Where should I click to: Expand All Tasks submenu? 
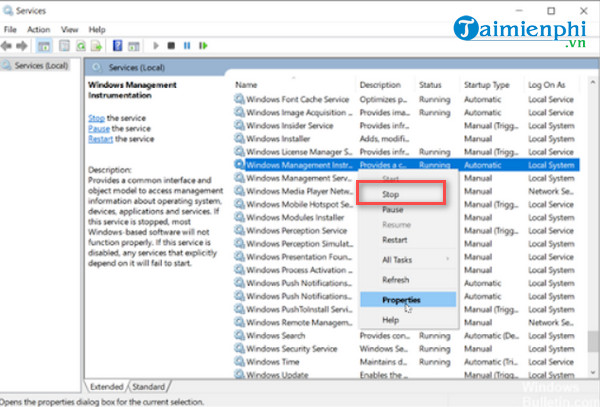pyautogui.click(x=408, y=260)
